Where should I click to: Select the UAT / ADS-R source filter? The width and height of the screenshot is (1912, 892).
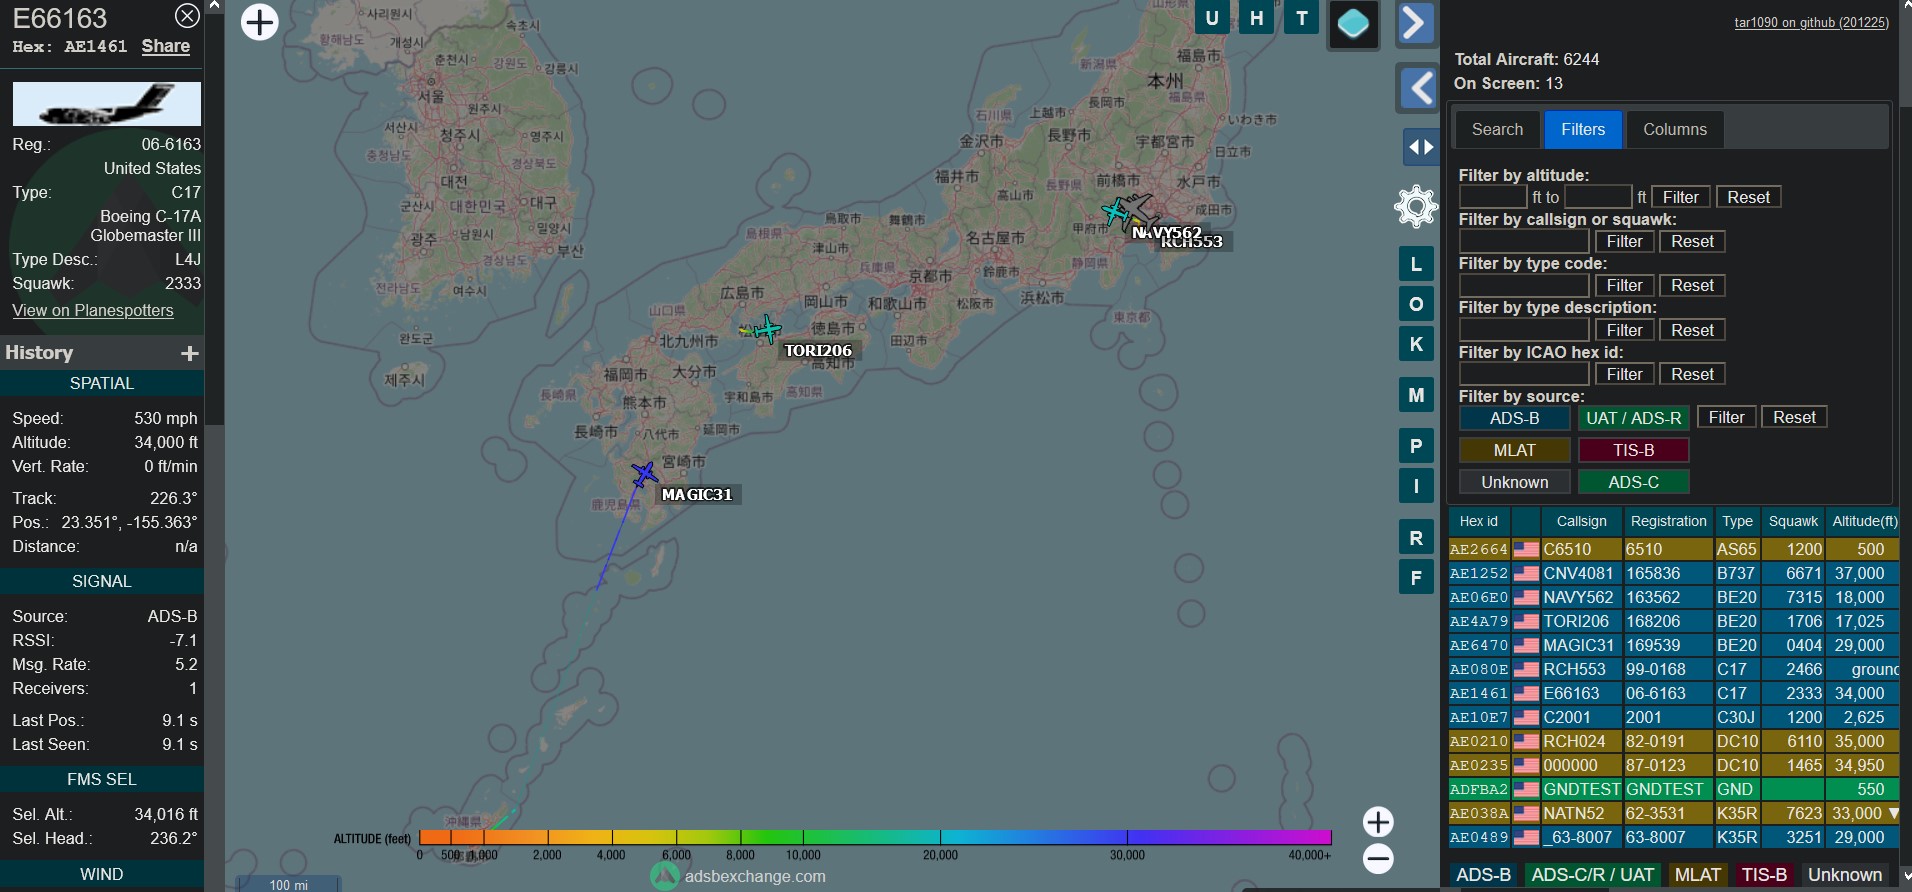(x=1634, y=418)
